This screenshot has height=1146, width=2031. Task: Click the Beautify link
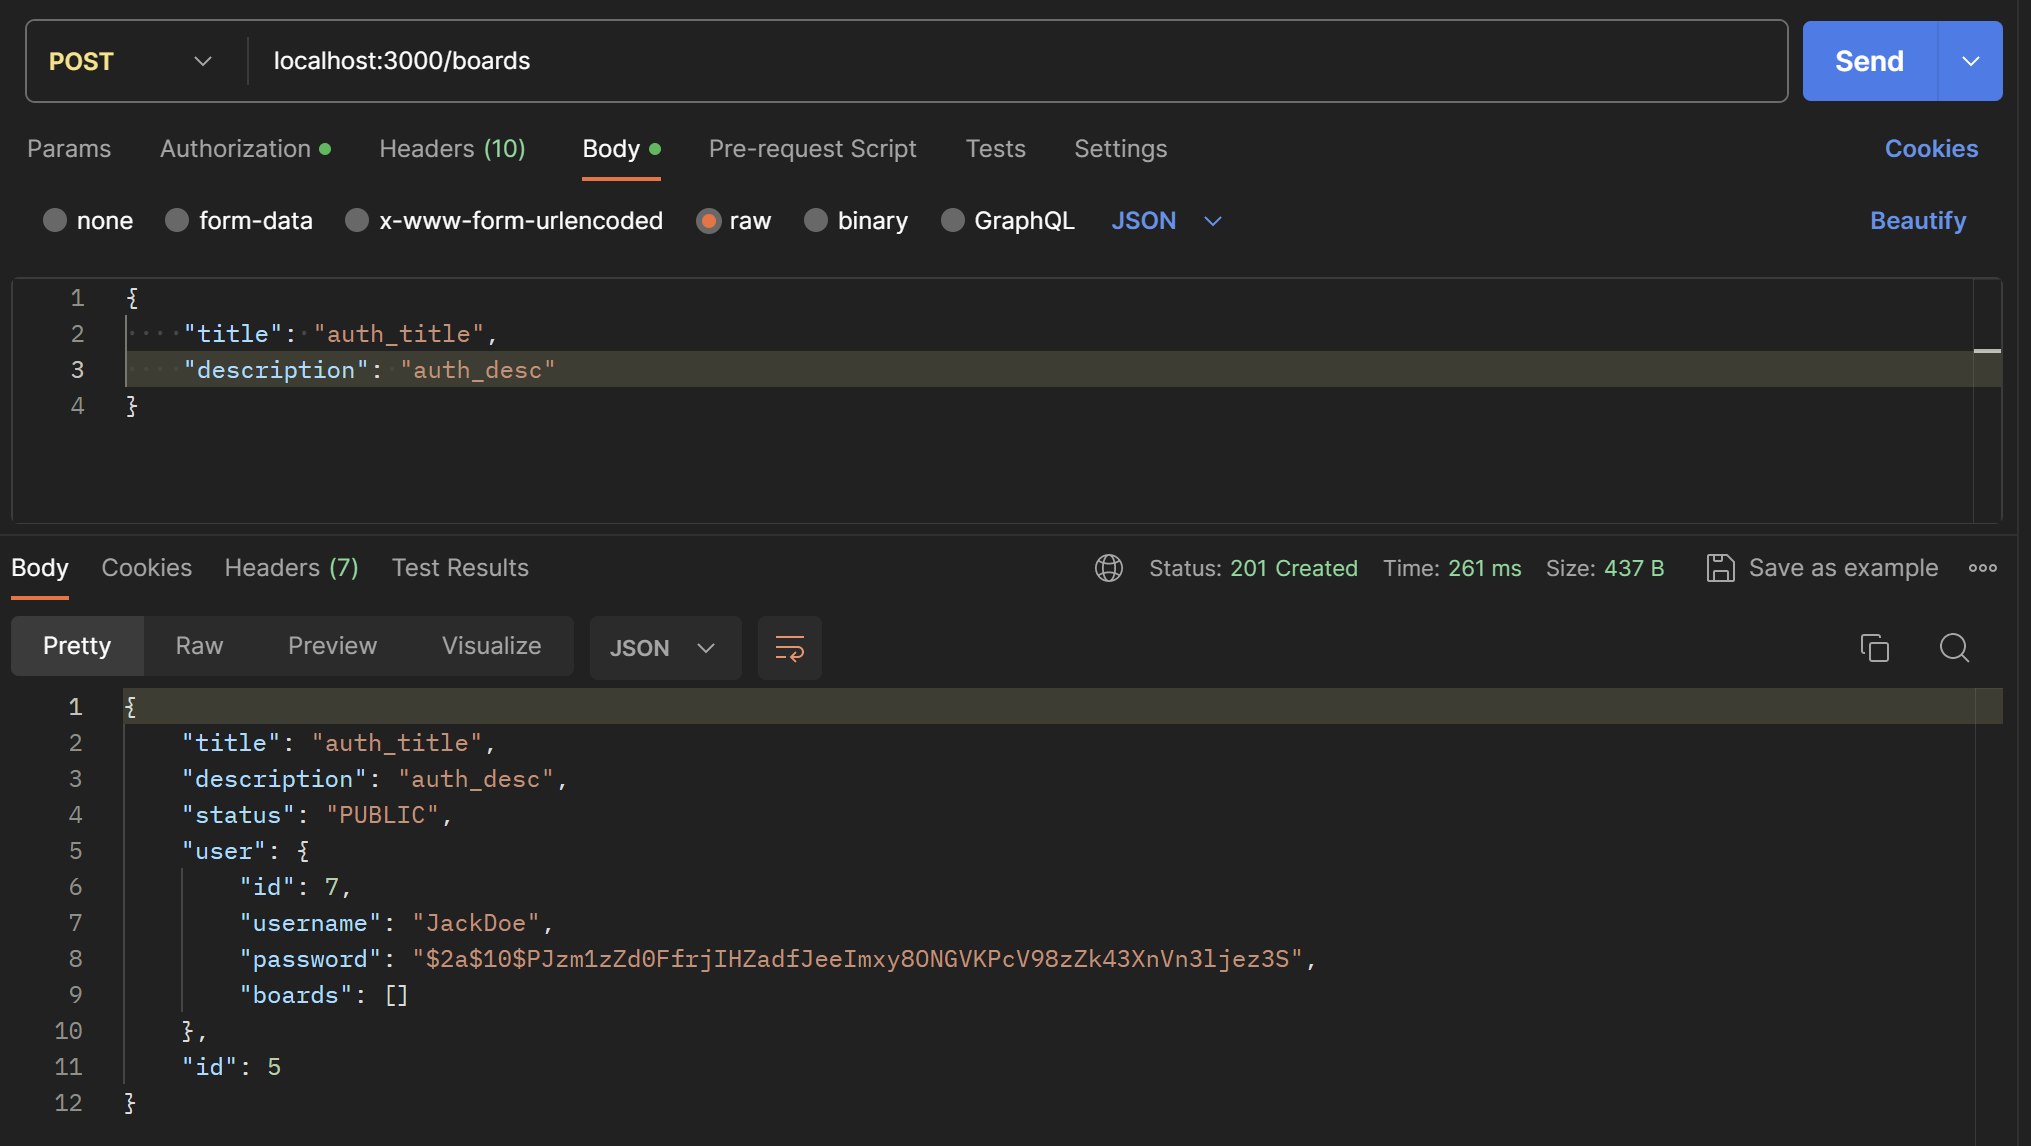[1917, 221]
